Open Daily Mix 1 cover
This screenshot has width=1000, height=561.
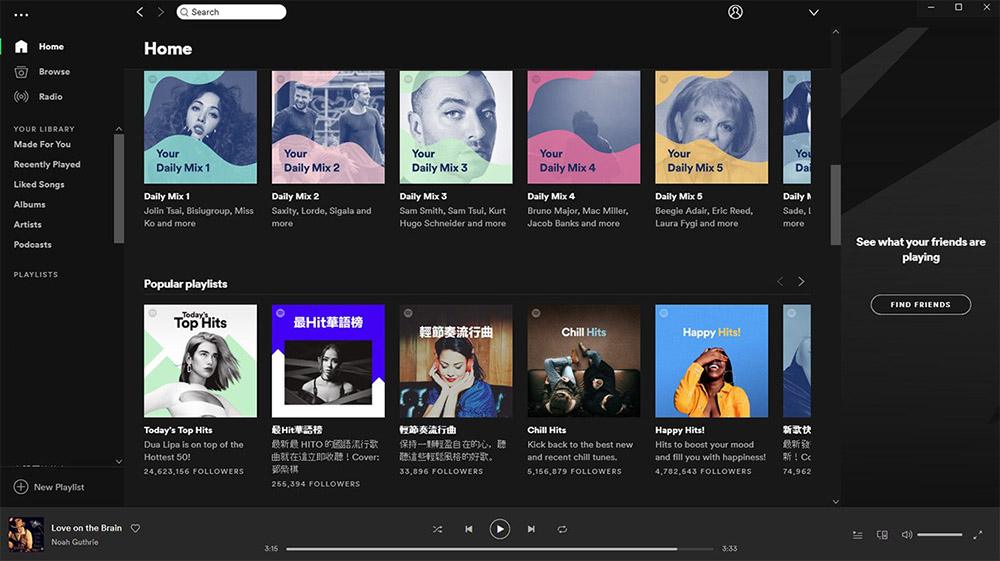[200, 128]
